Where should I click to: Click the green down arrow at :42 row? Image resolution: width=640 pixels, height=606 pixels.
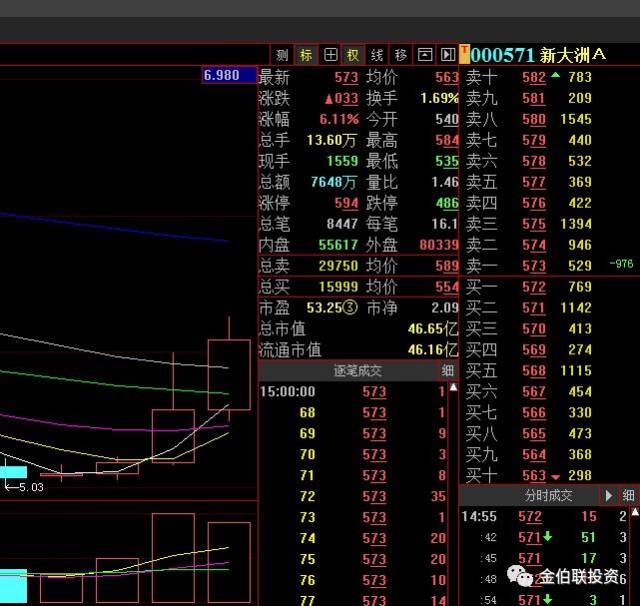point(548,537)
